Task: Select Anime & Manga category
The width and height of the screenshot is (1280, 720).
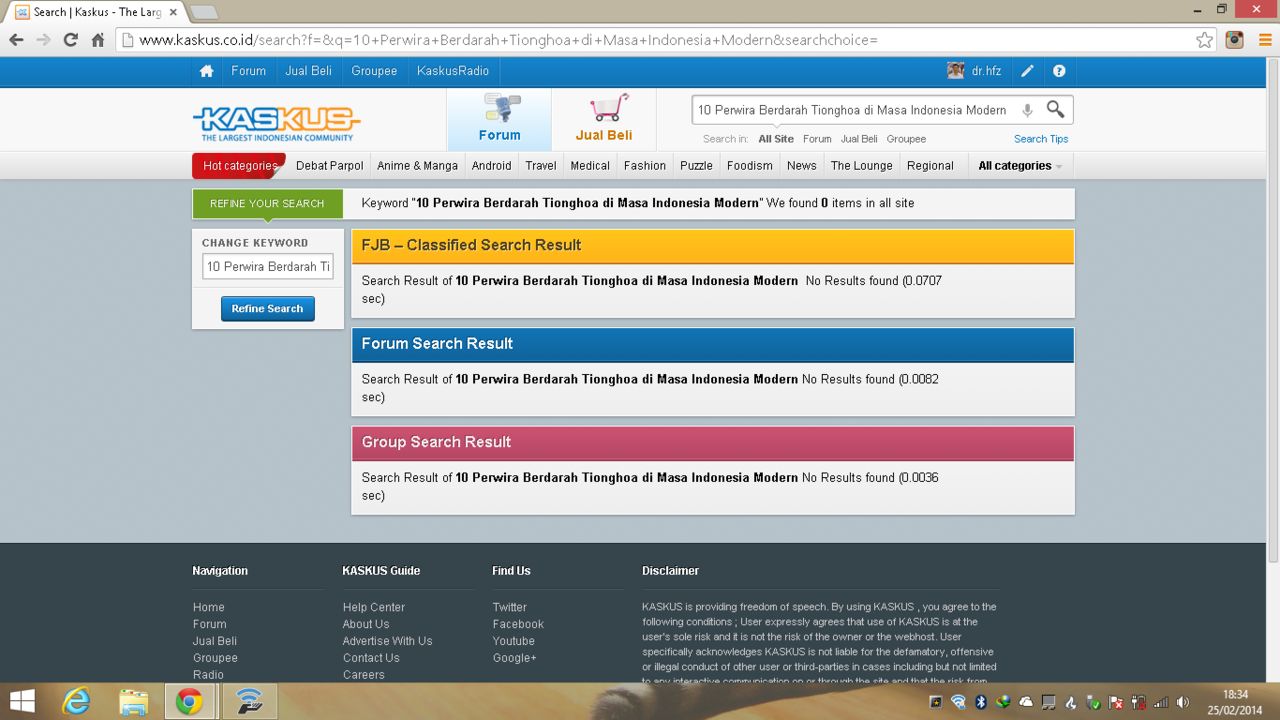Action: click(417, 166)
